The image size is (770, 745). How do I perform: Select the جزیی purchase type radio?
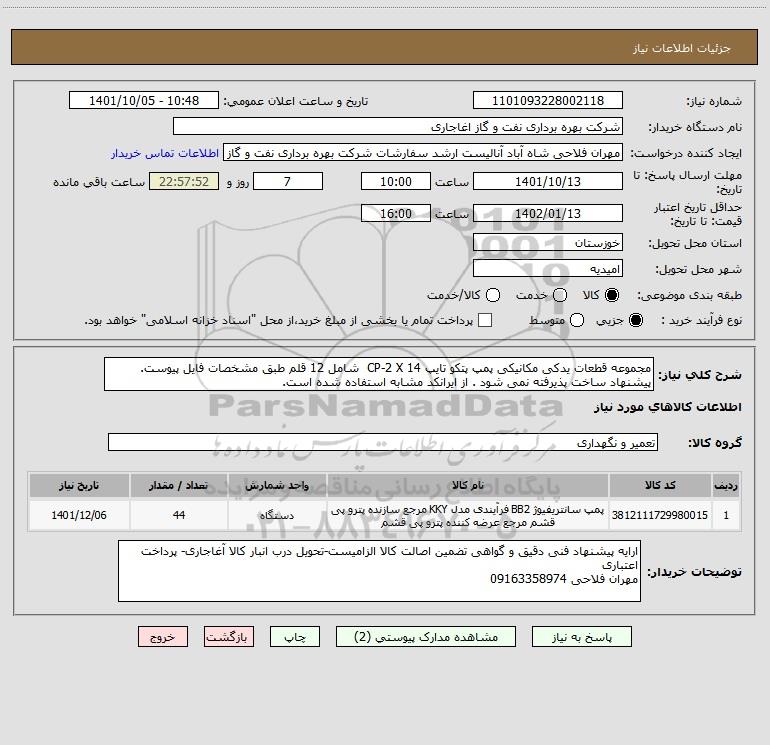(636, 320)
